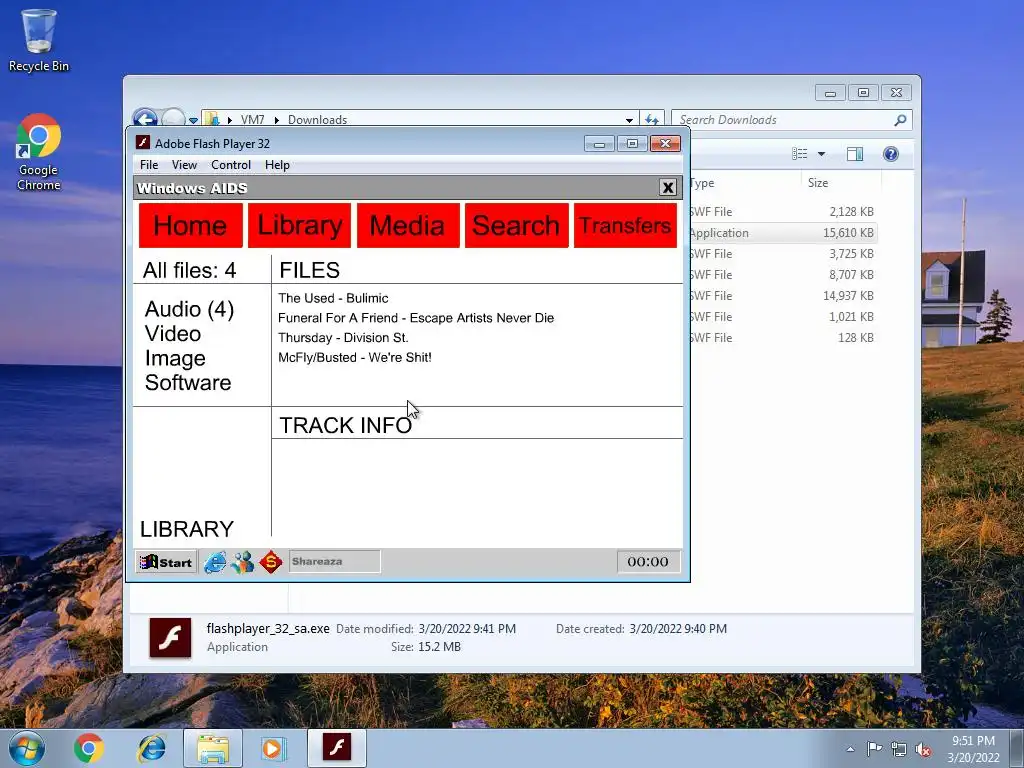This screenshot has height=768, width=1024.
Task: Select the Video category
Action: pos(172,334)
